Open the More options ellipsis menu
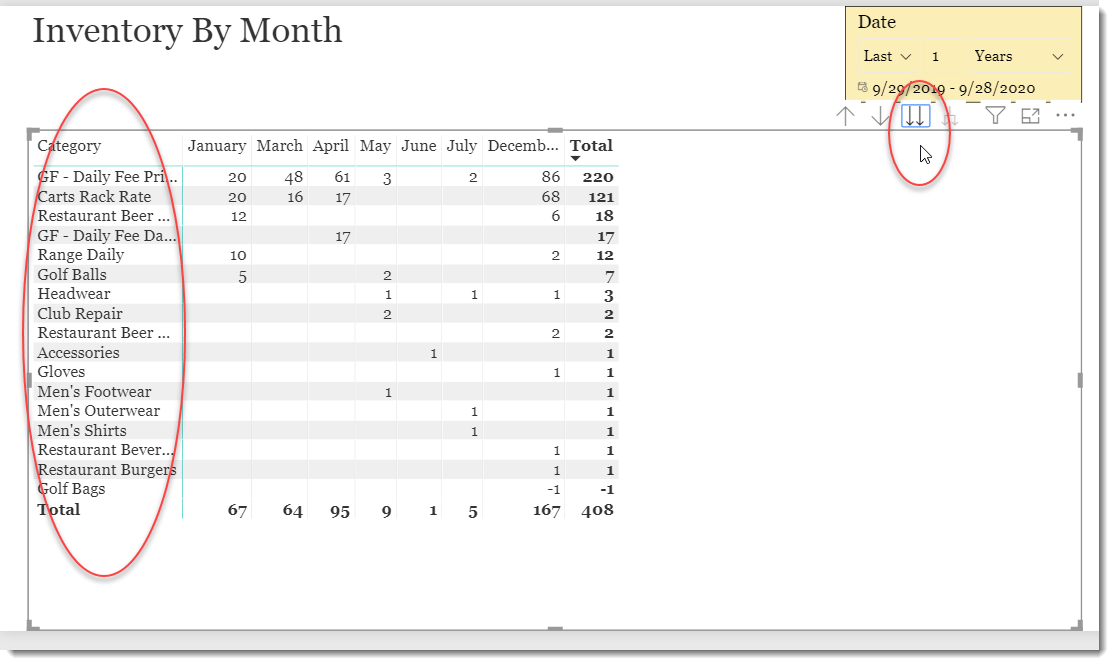This screenshot has width=1114, height=665. (x=1065, y=116)
